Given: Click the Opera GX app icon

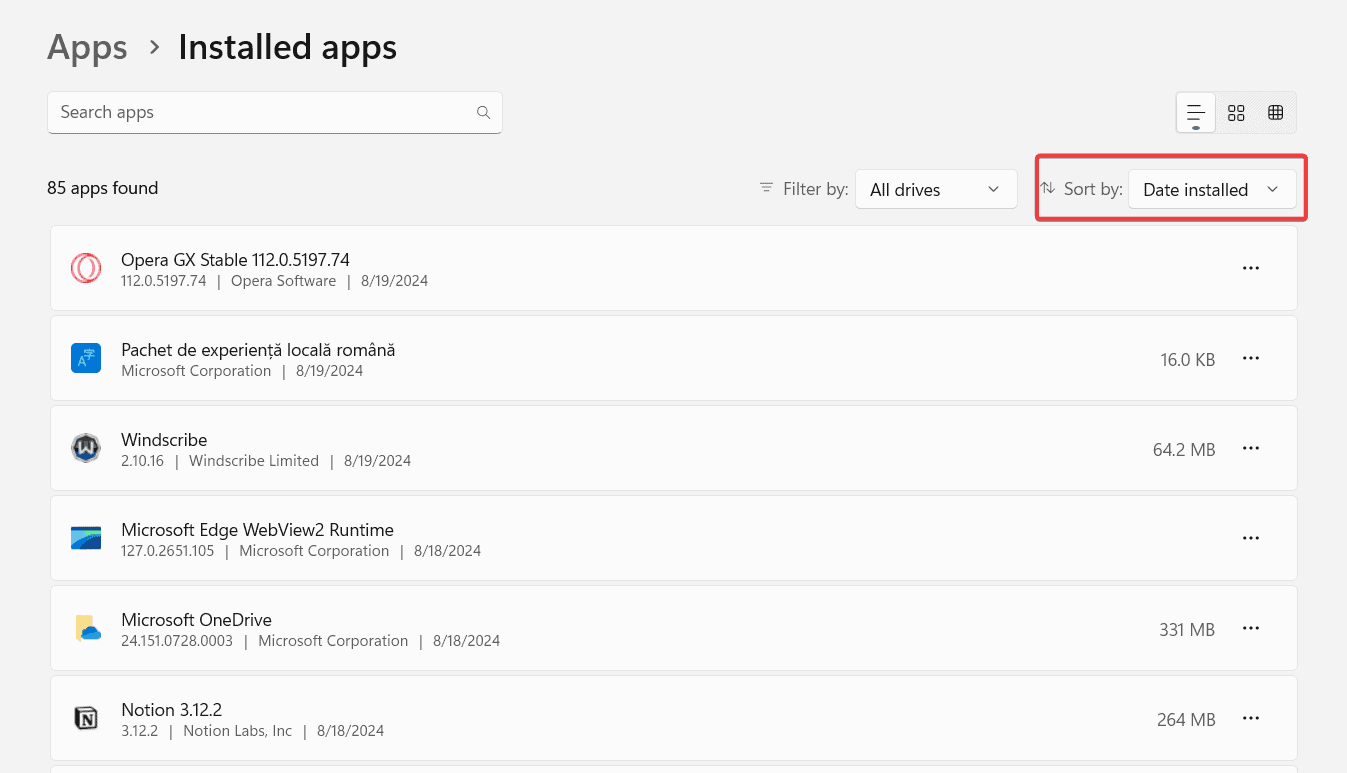Looking at the screenshot, I should tap(86, 268).
